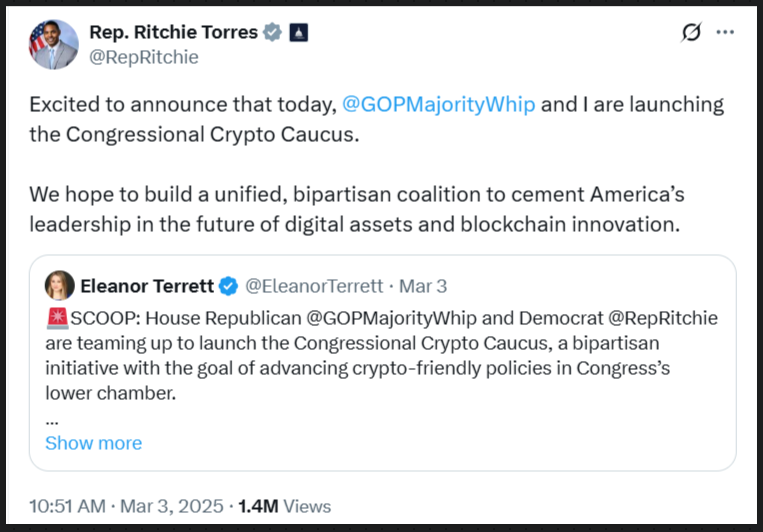Click the main post text about Crypto Caucus
The height and width of the screenshot is (532, 763).
pos(377,164)
